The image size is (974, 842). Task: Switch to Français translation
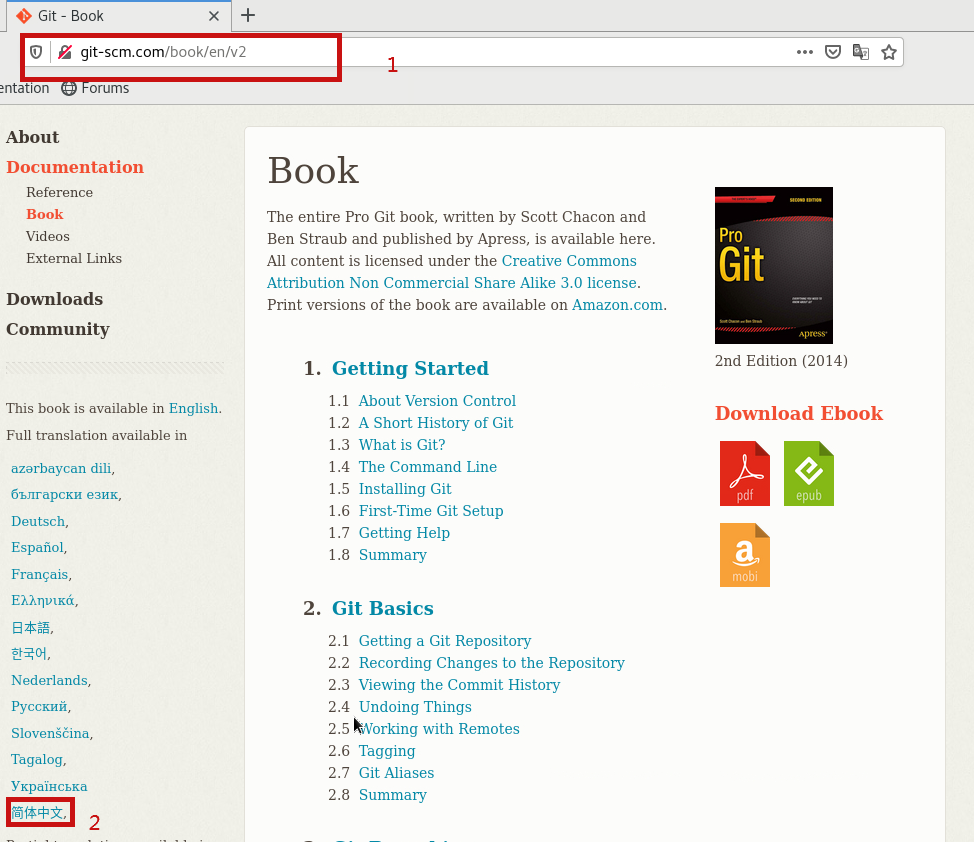coord(40,574)
